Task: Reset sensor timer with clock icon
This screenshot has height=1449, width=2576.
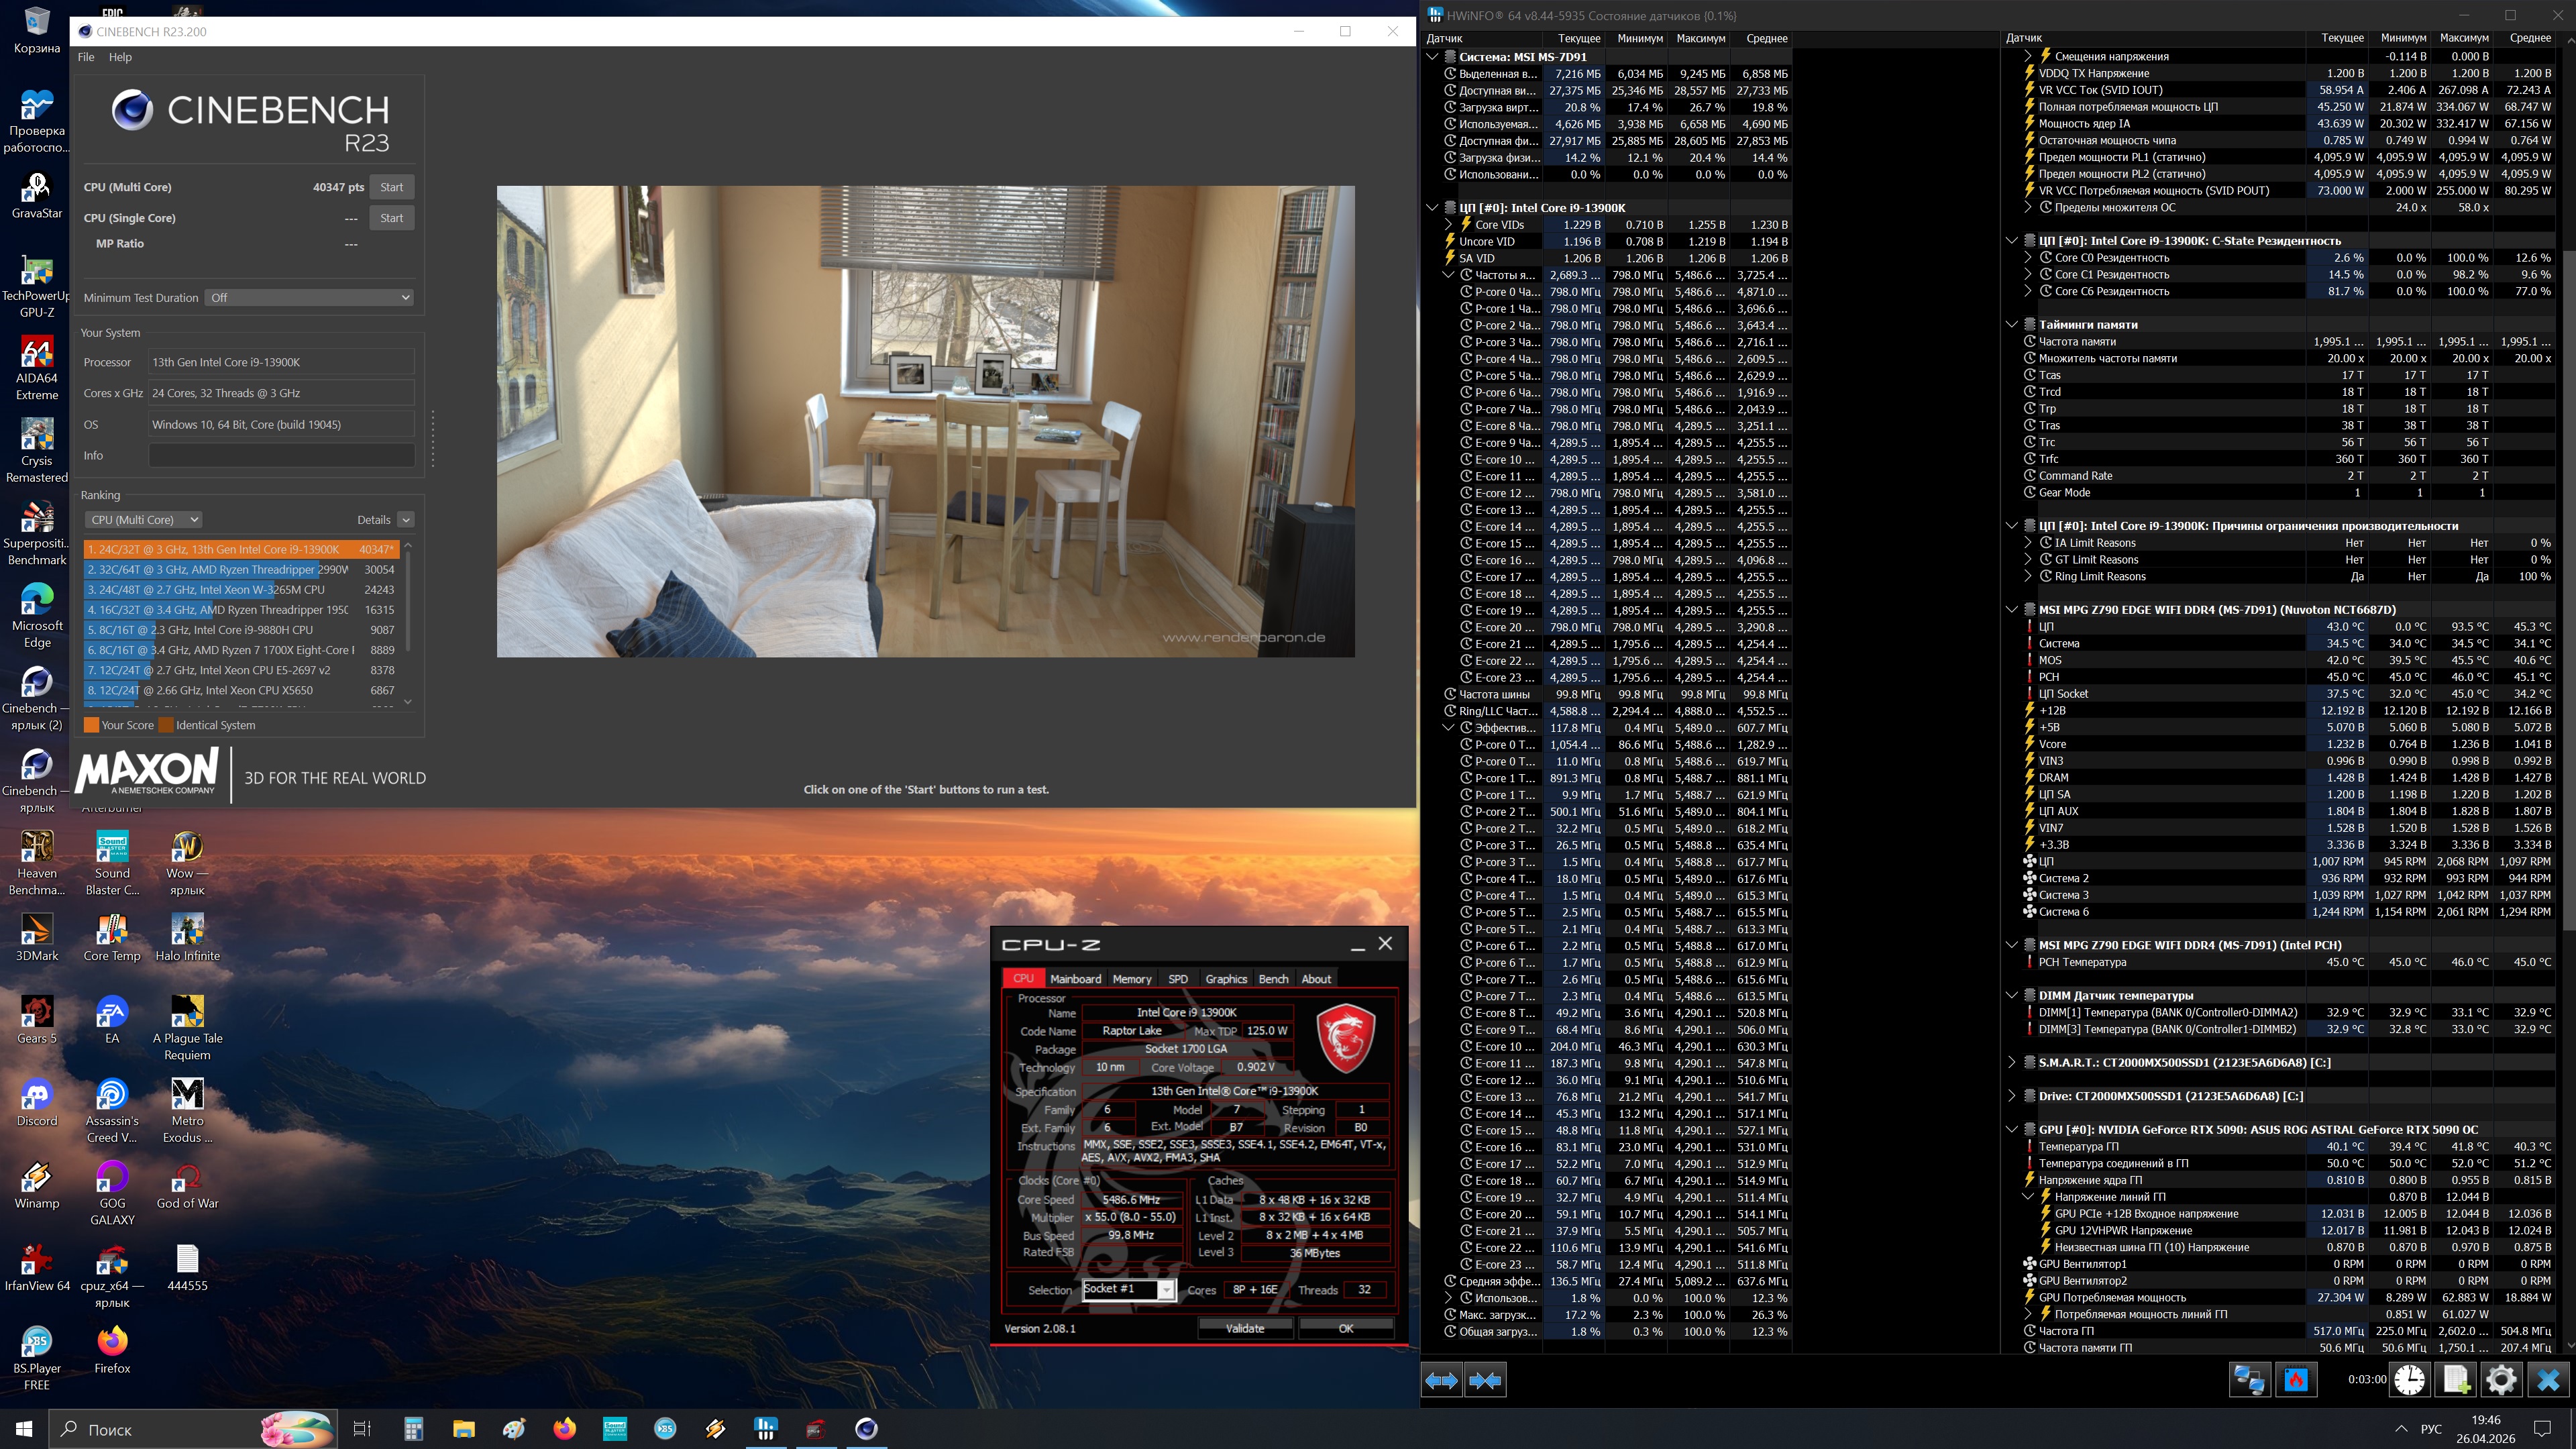Action: tap(2409, 1380)
